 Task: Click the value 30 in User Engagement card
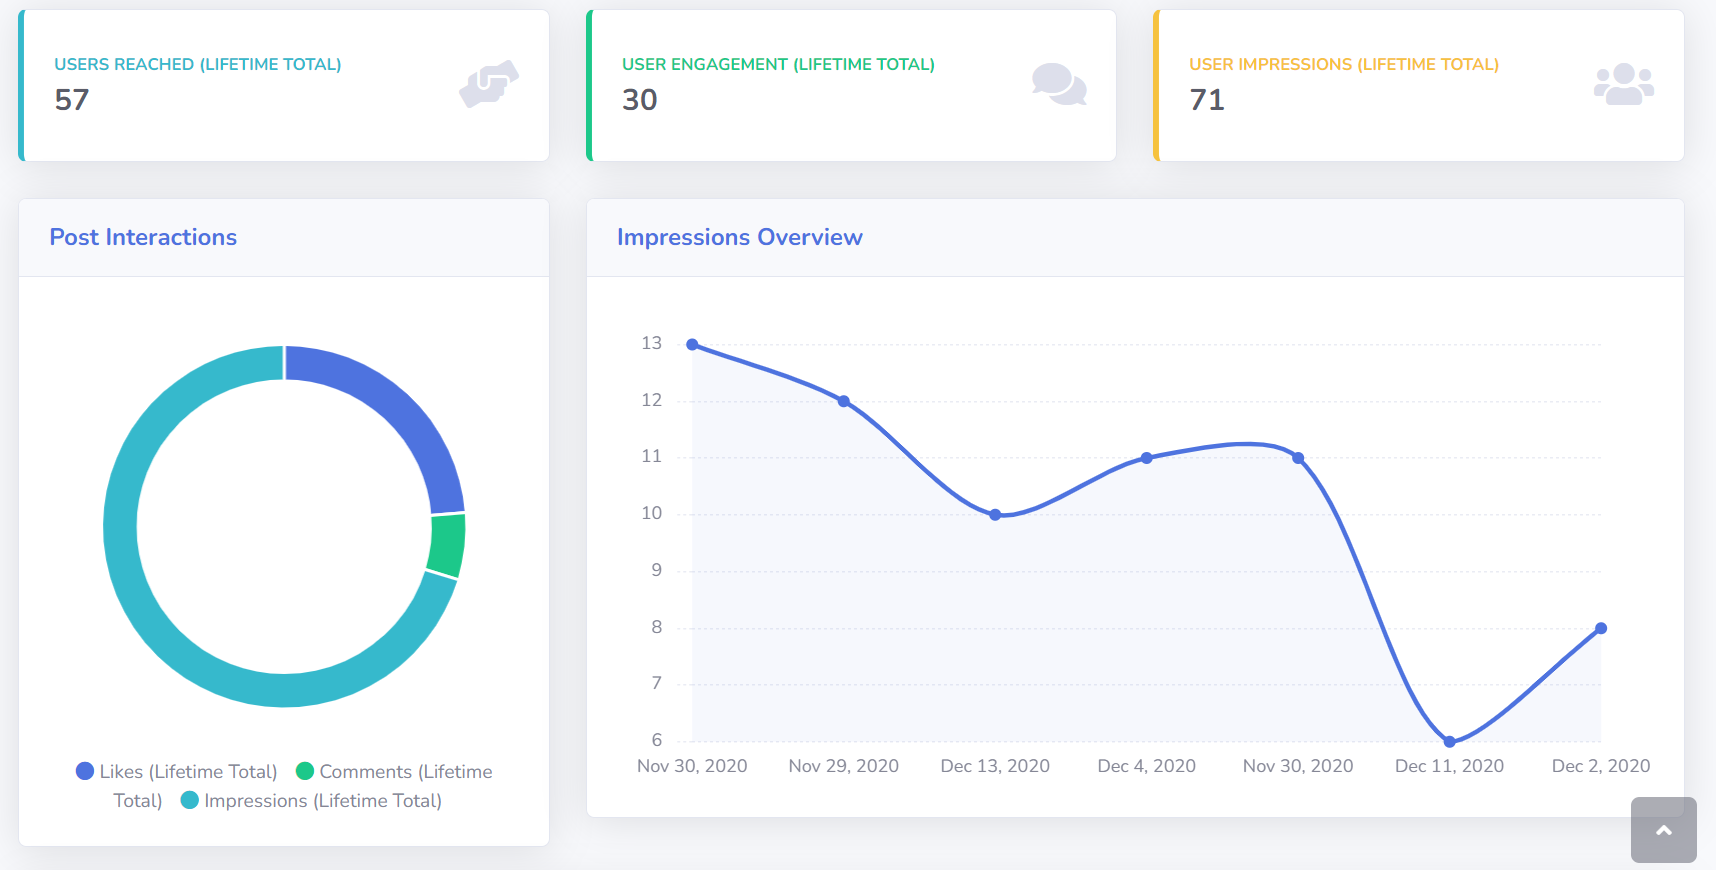(x=640, y=100)
